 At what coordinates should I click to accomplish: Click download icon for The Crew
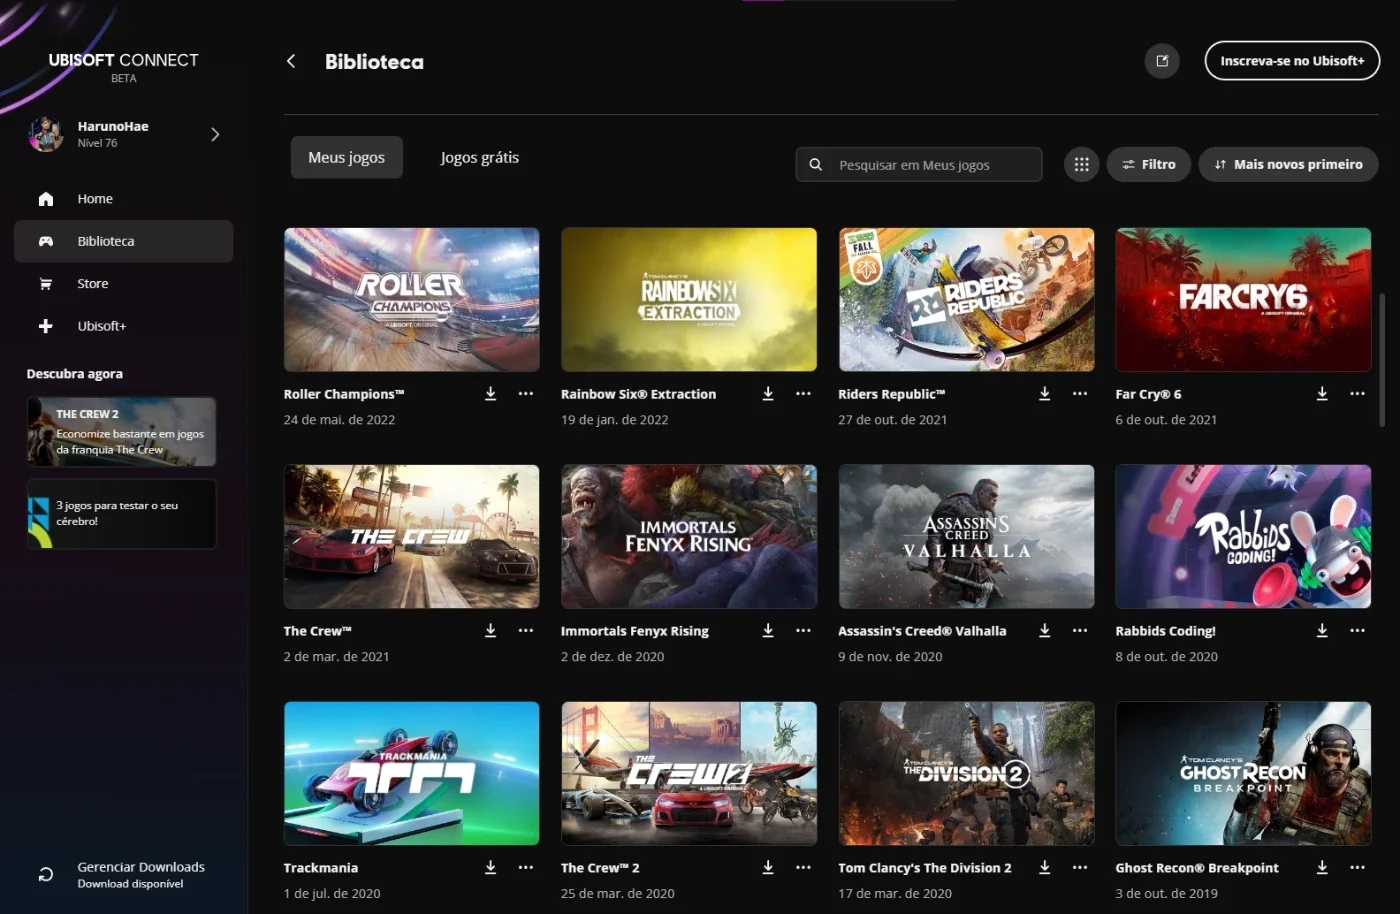tap(491, 631)
